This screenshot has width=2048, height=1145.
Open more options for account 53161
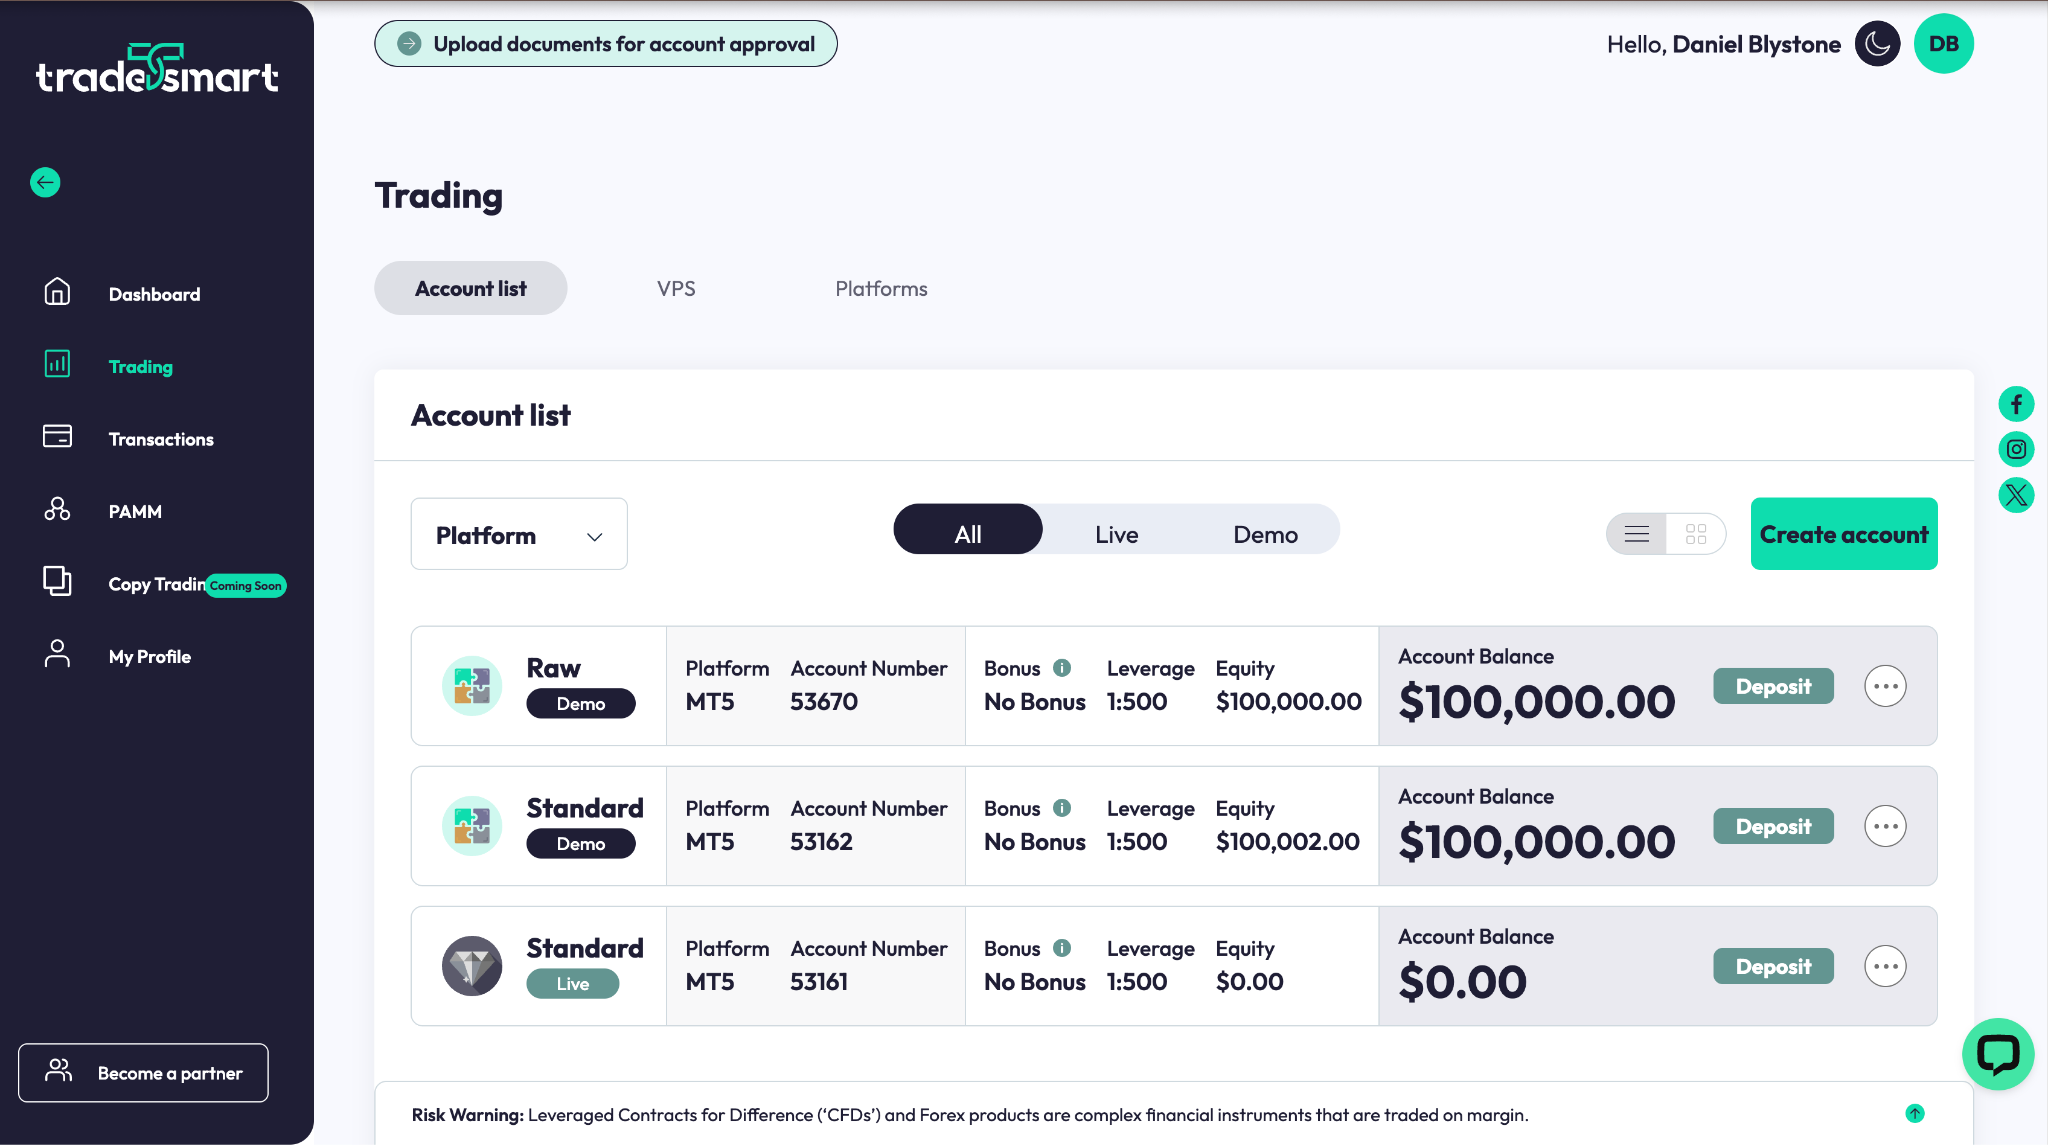(x=1885, y=966)
